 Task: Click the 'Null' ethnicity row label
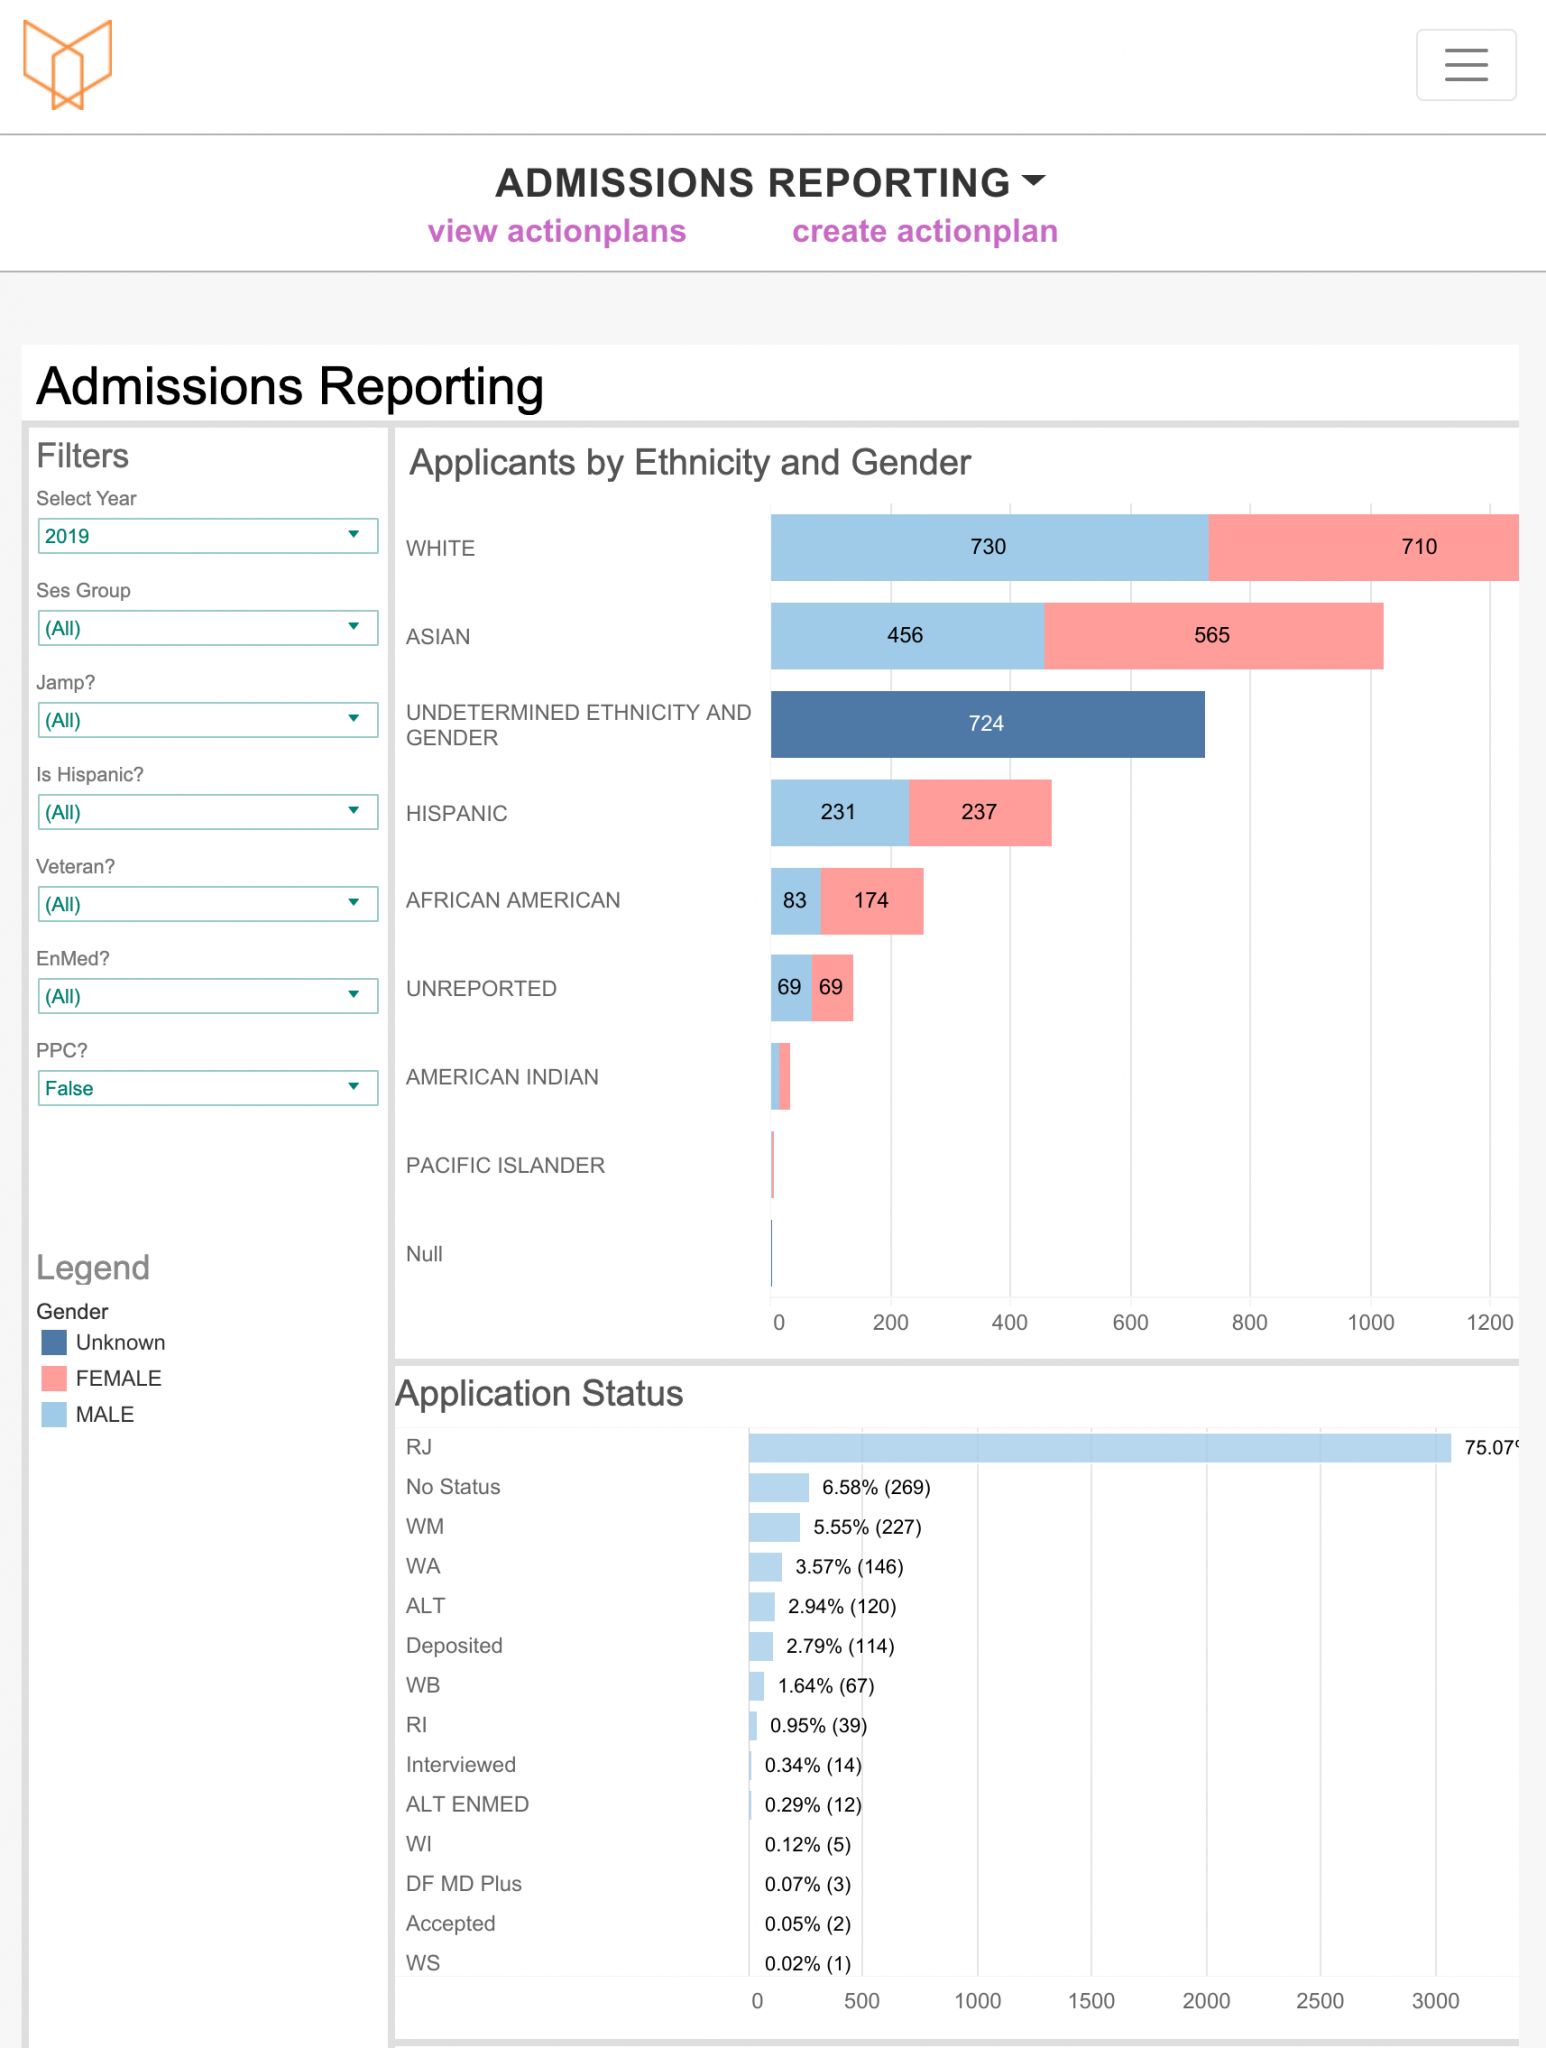tap(424, 1254)
